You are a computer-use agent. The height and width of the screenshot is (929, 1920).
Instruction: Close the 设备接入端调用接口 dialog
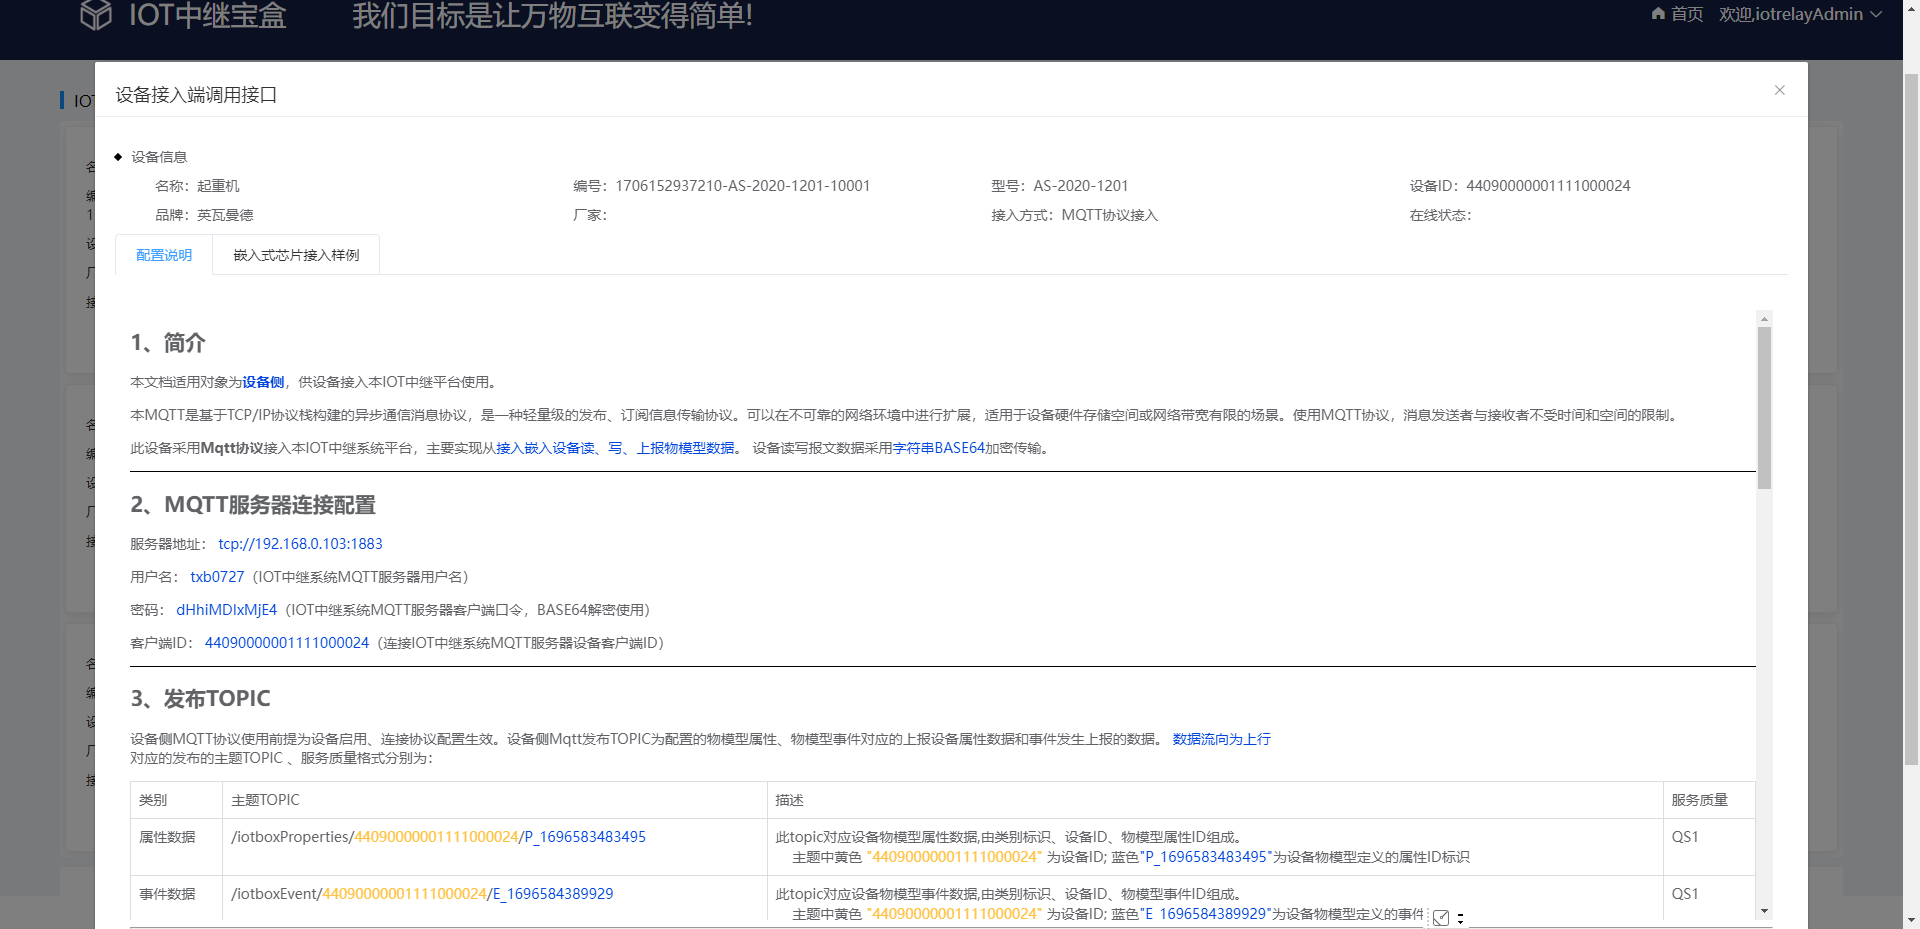point(1780,90)
